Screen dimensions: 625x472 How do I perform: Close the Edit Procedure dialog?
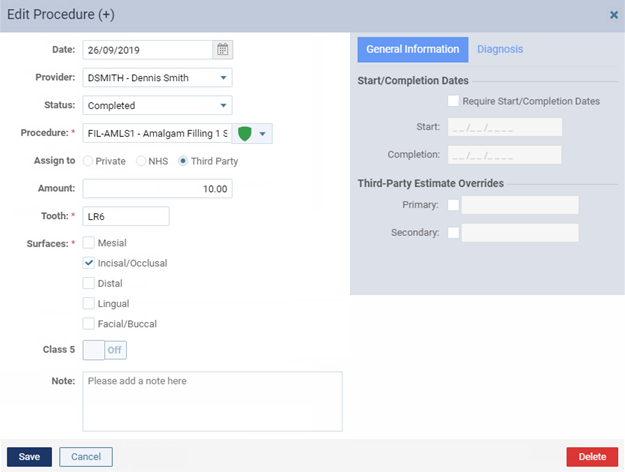[x=614, y=15]
